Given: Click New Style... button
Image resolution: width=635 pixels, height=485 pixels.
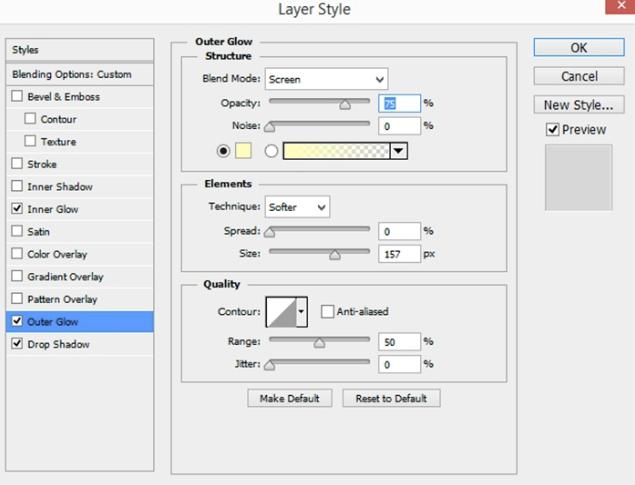Looking at the screenshot, I should point(579,105).
